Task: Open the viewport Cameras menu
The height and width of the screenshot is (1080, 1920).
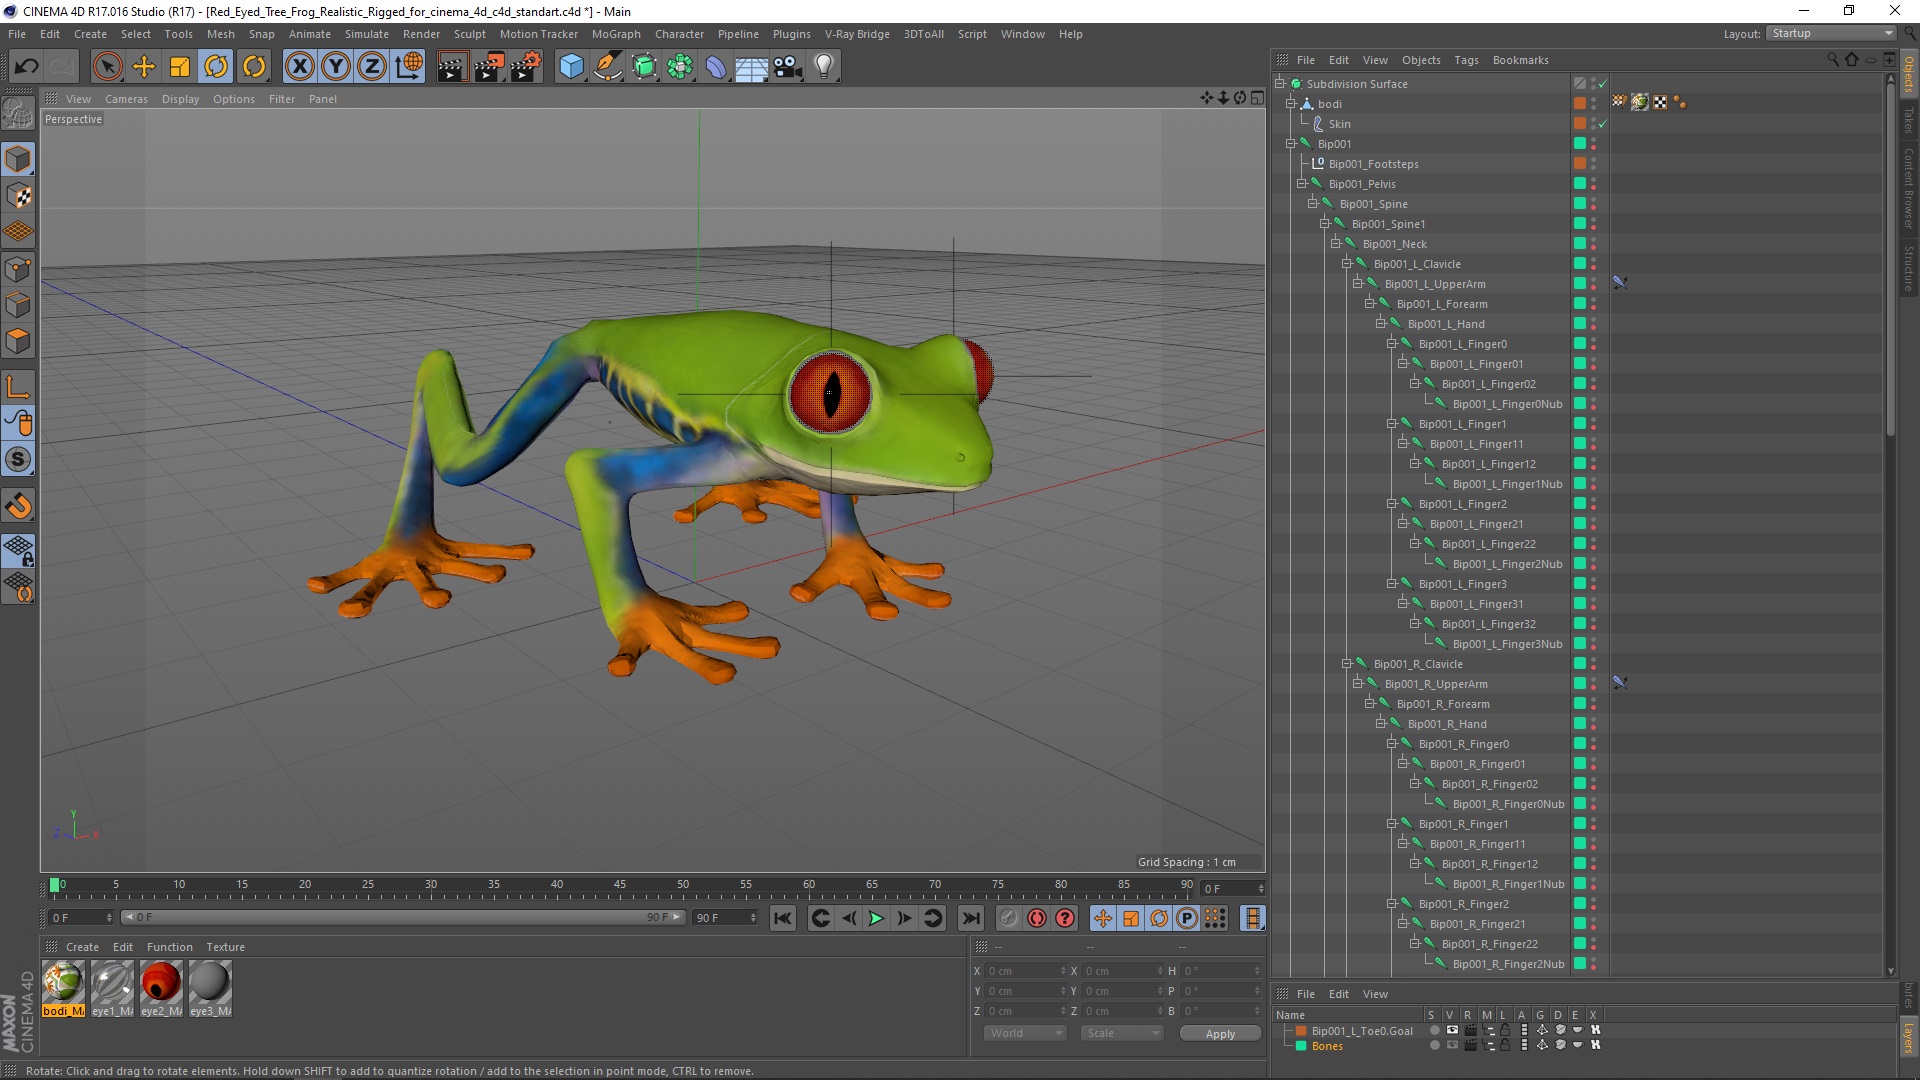Action: [126, 99]
